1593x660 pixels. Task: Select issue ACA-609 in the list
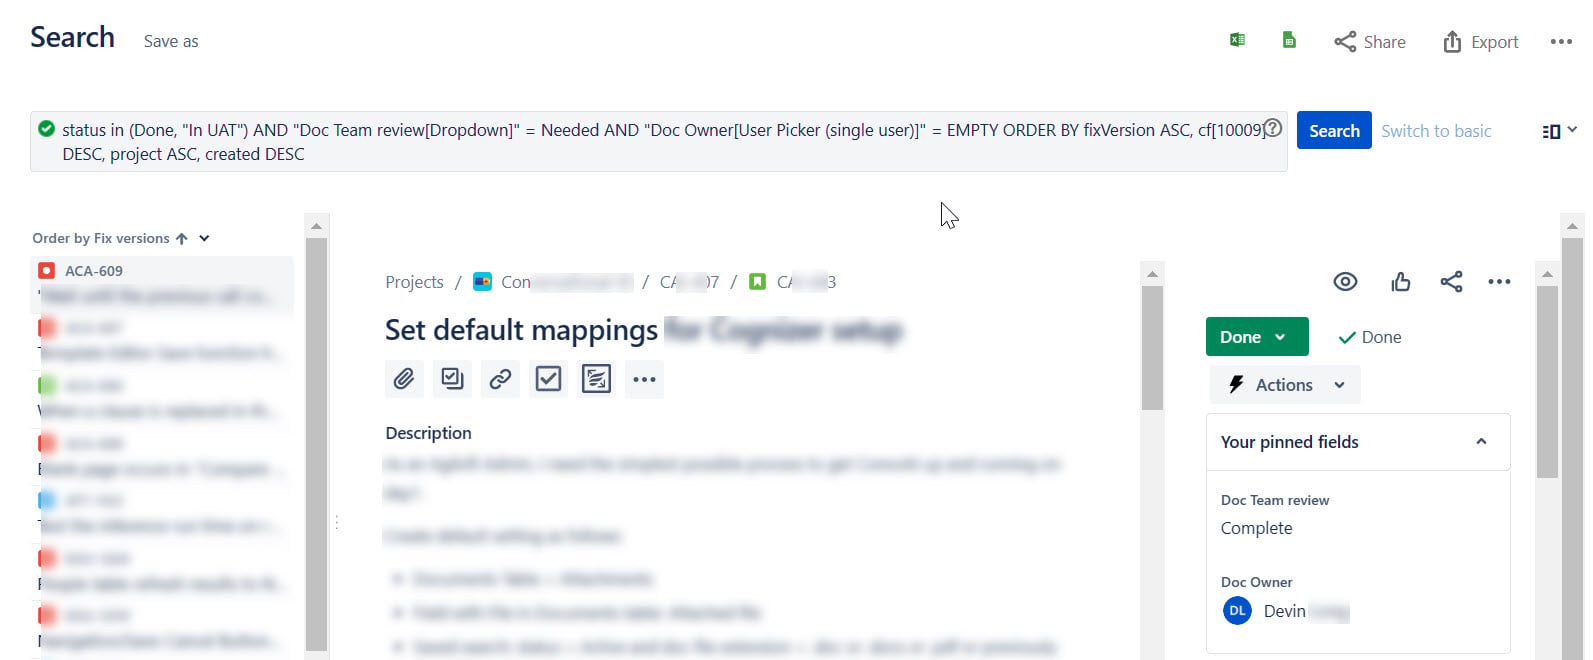(x=162, y=285)
